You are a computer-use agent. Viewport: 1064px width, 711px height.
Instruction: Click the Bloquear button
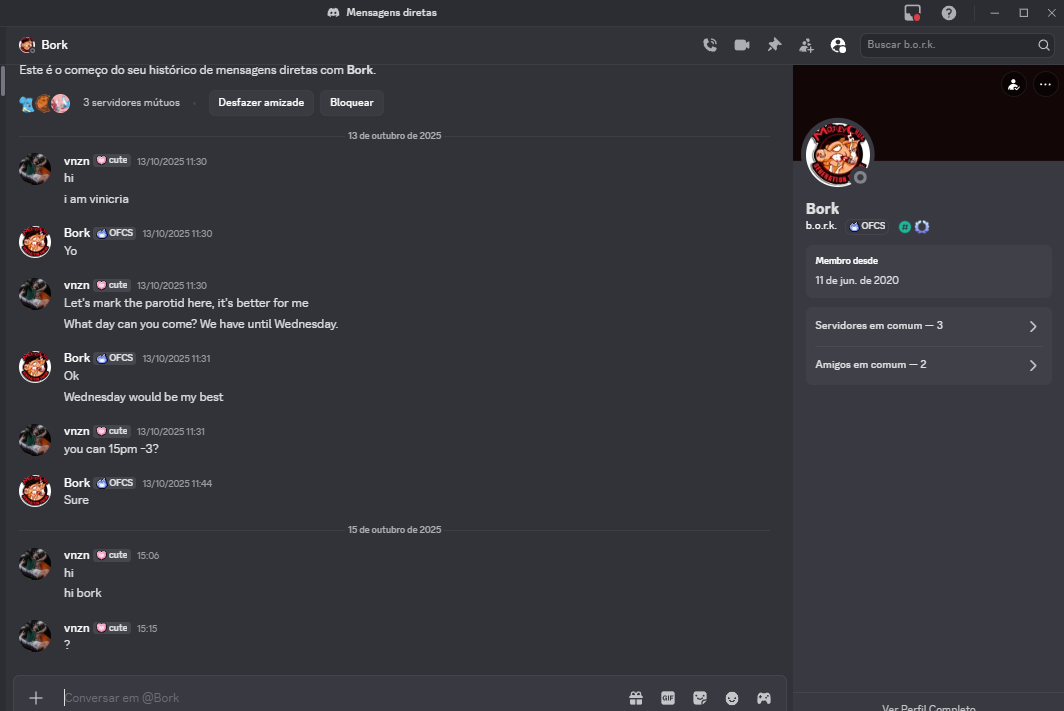352,102
